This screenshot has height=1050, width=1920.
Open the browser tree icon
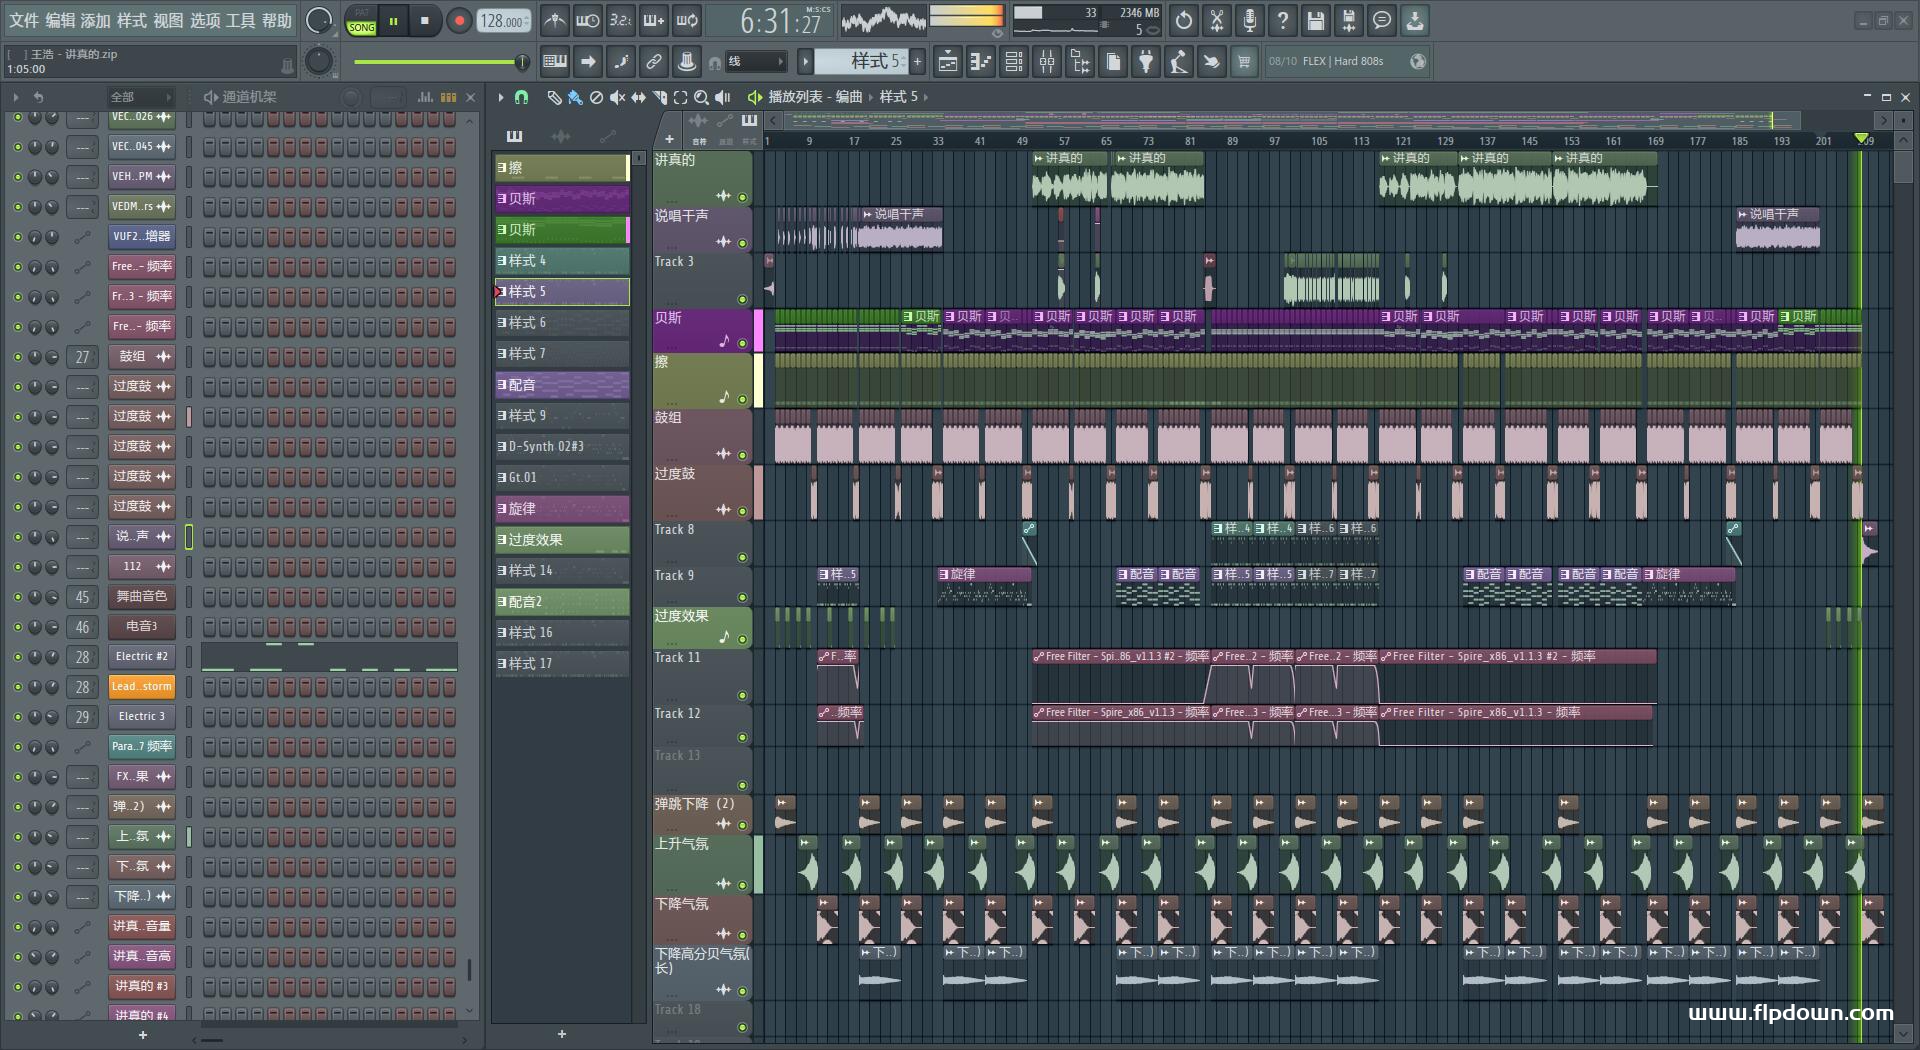pyautogui.click(x=1080, y=62)
